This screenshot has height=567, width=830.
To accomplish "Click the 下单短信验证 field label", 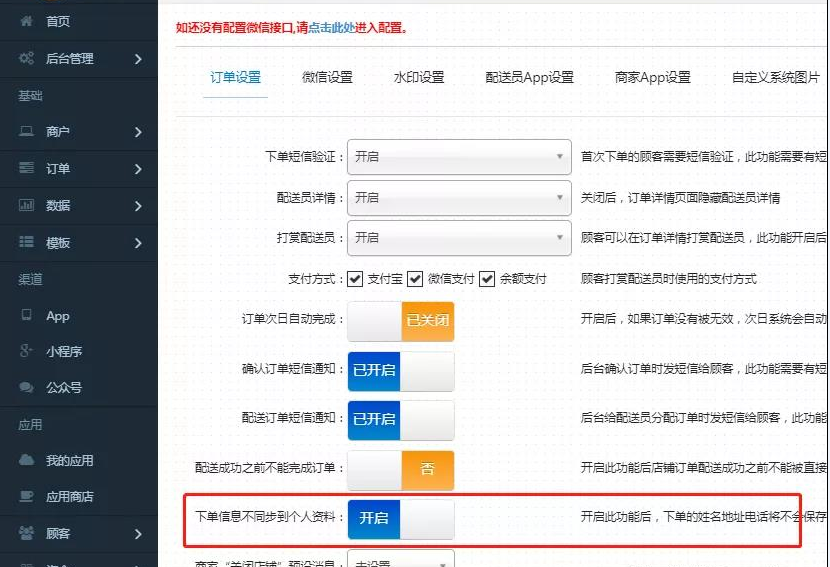I will coord(304,157).
